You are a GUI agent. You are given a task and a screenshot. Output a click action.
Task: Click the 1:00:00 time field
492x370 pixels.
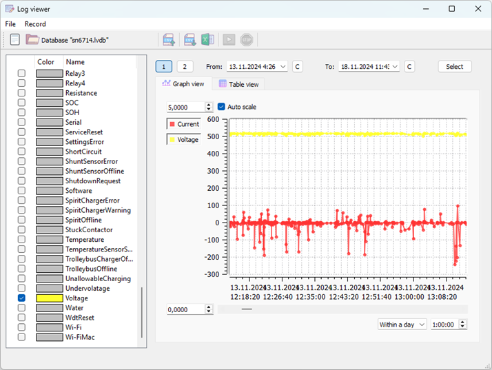click(445, 324)
